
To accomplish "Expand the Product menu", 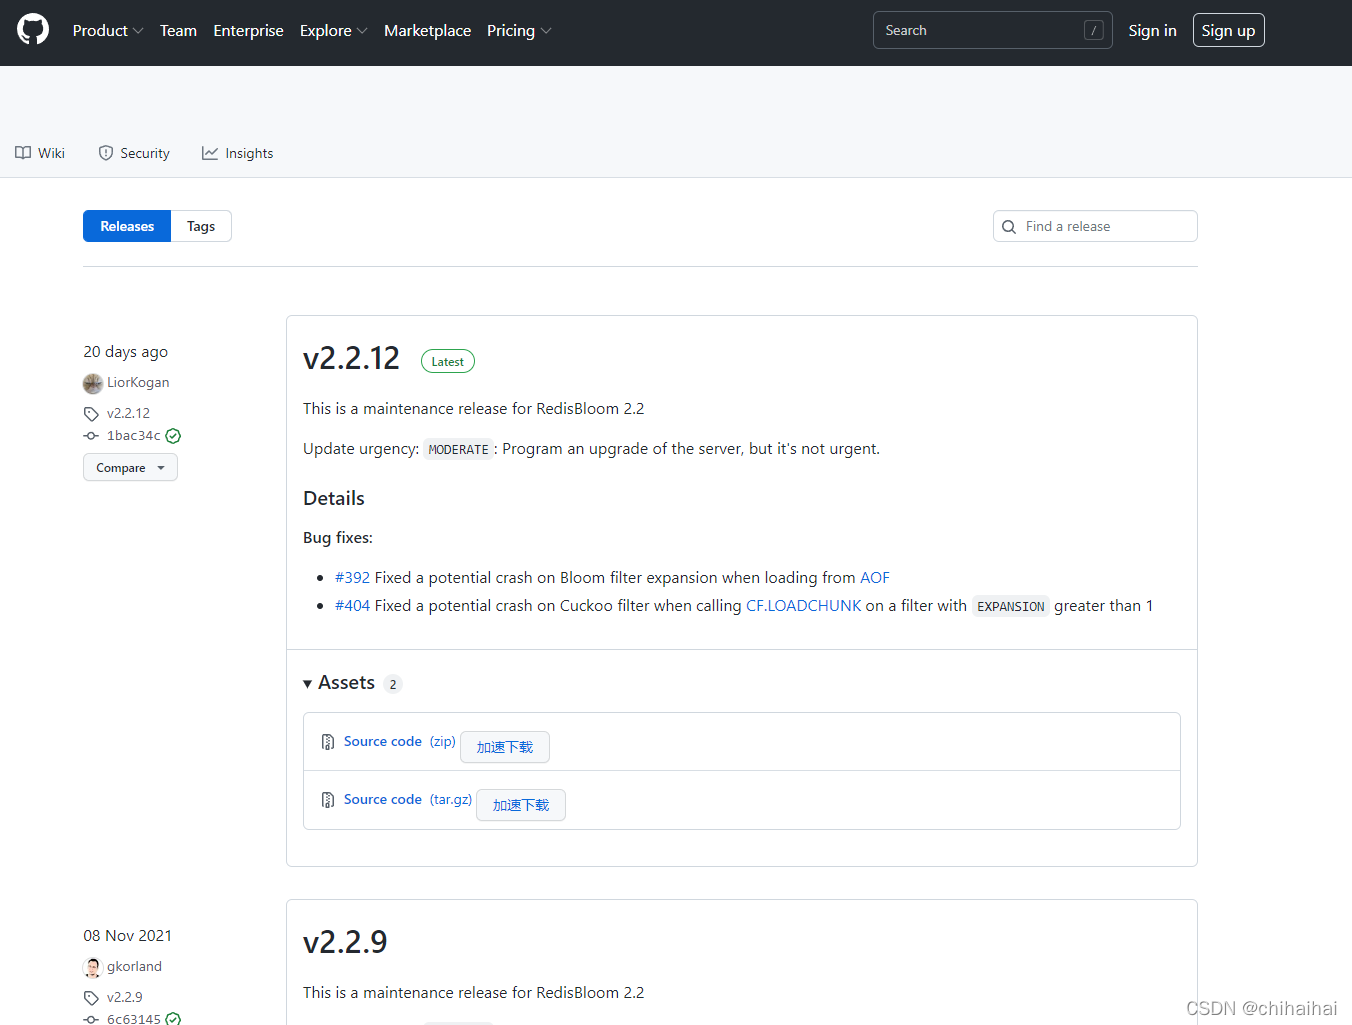I will (108, 31).
